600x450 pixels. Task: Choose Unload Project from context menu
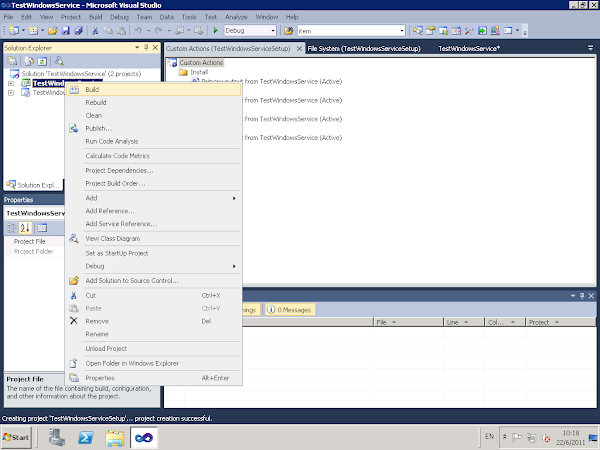click(x=154, y=349)
